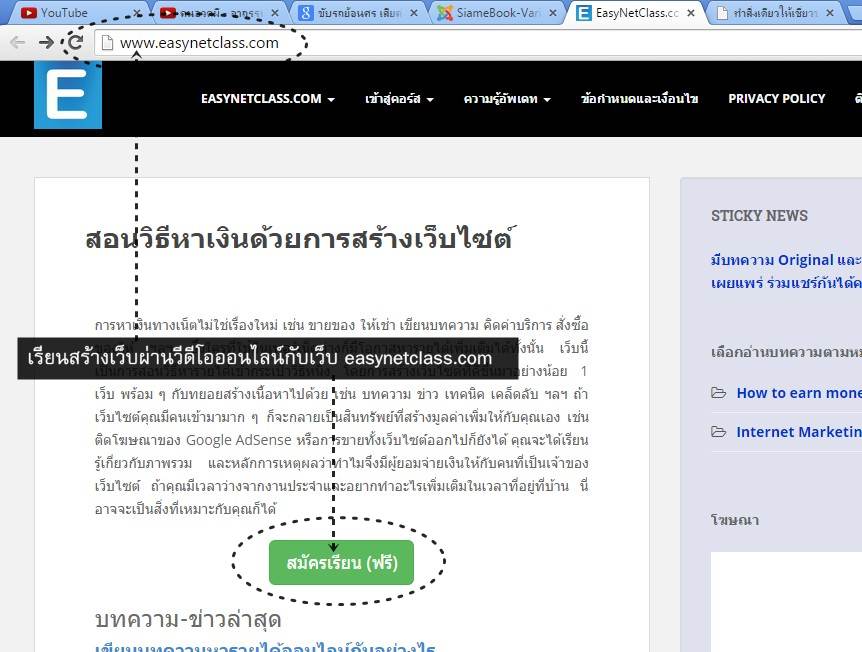Reload the current page
Screen dimensions: 862x652
tap(75, 42)
